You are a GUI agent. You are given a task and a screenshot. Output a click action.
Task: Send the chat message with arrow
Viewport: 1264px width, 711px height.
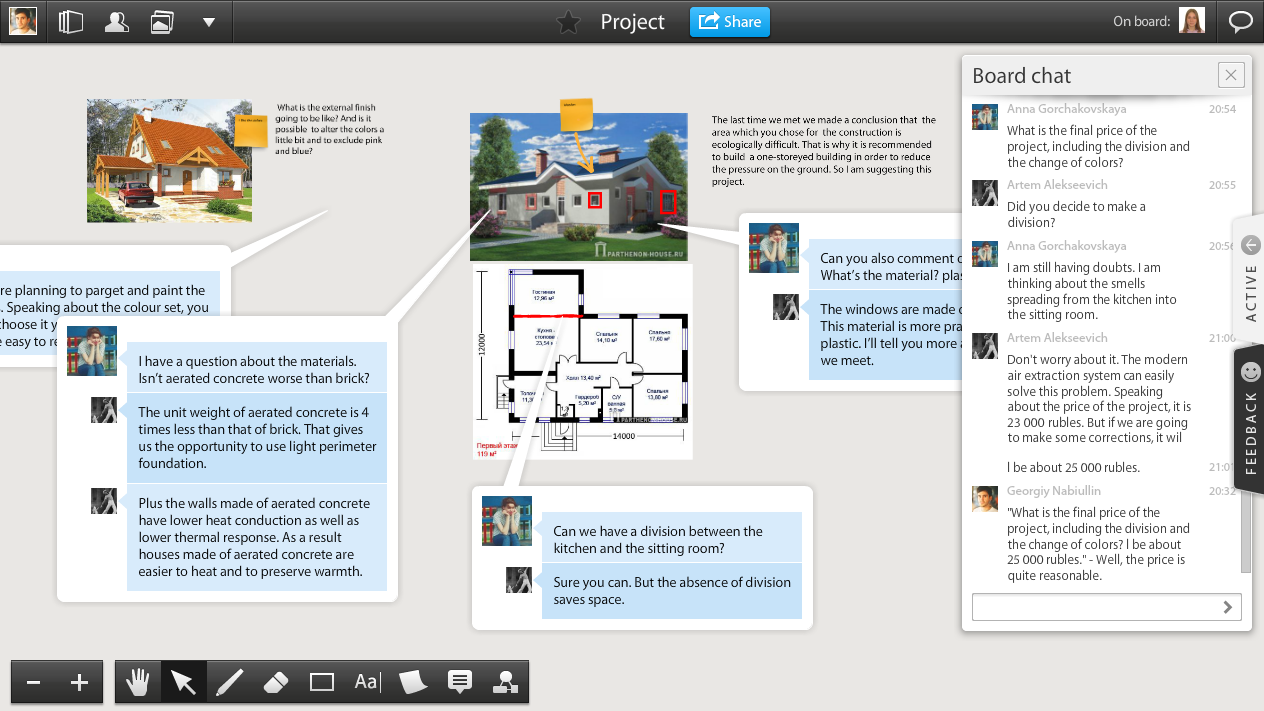point(1229,607)
